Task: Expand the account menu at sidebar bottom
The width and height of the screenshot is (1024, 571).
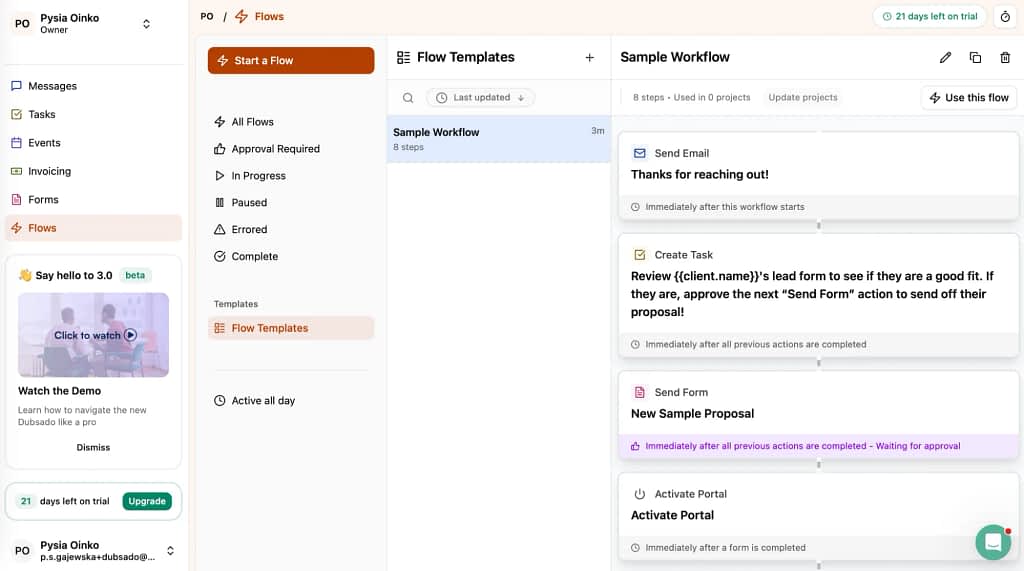Action: point(170,550)
